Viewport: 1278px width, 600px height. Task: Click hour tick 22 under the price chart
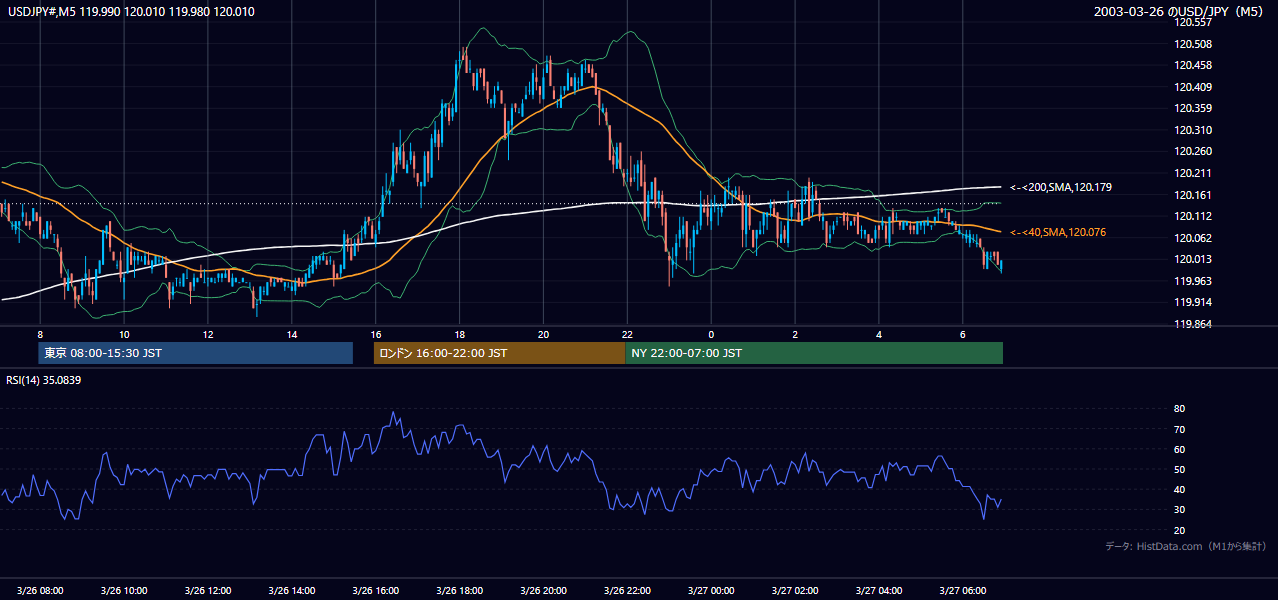click(x=627, y=334)
